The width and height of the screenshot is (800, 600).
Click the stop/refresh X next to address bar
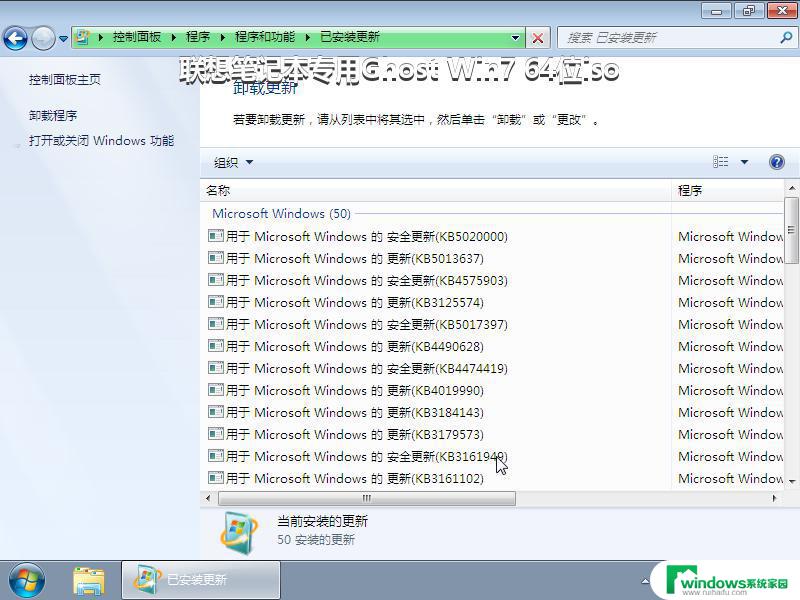coord(538,38)
